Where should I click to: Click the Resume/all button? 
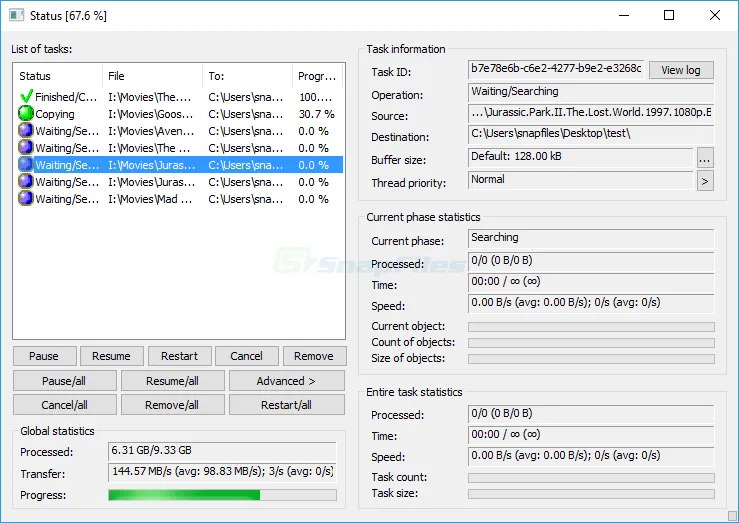pyautogui.click(x=172, y=381)
